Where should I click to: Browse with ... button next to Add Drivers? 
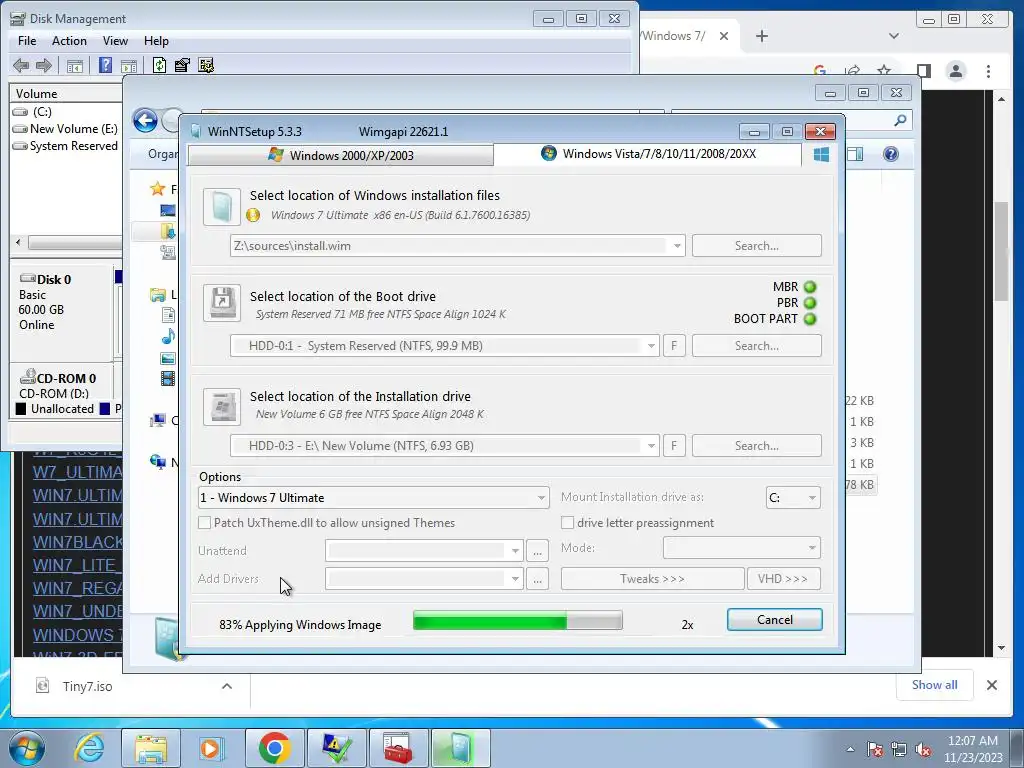[x=537, y=579]
